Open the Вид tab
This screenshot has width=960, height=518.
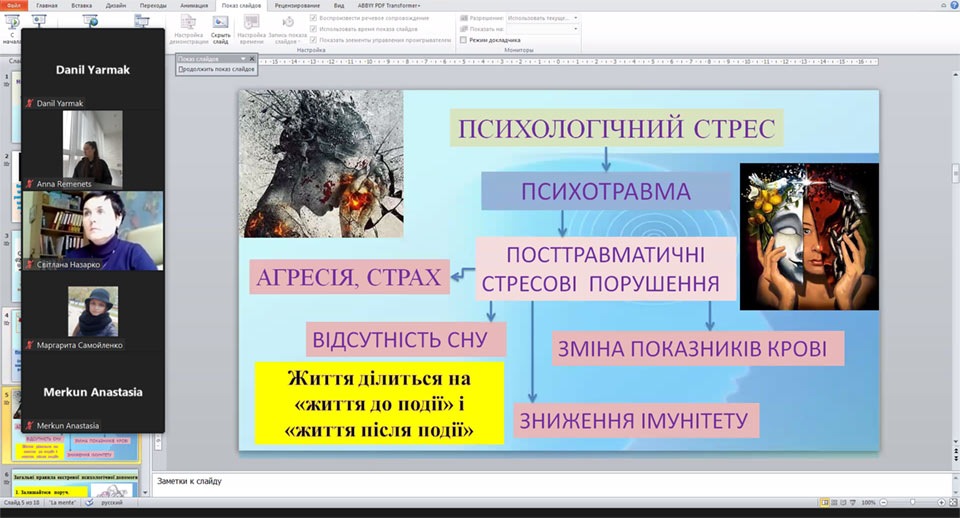pos(339,6)
